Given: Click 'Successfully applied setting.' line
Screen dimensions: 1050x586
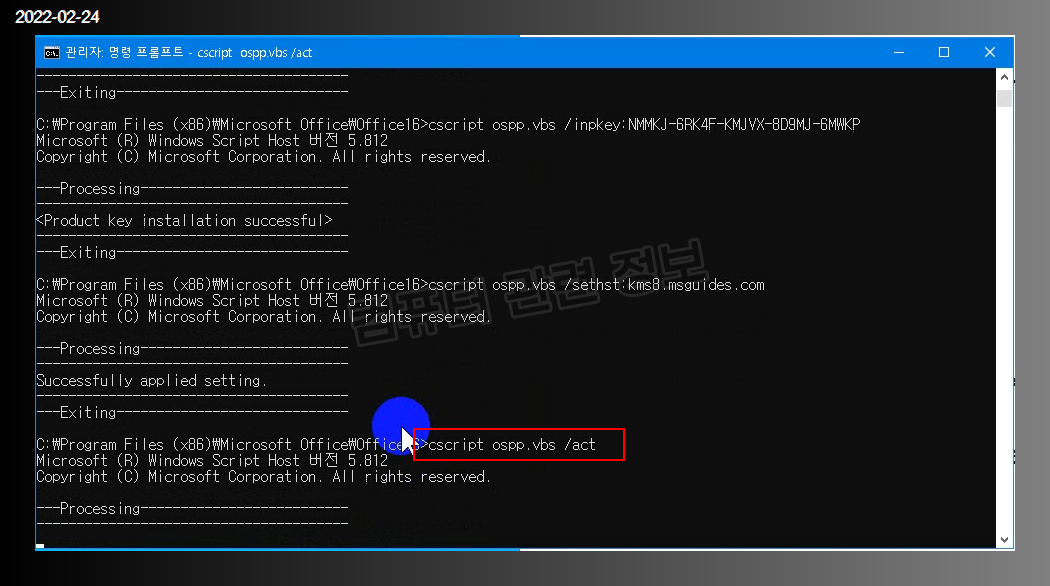Looking at the screenshot, I should 151,380.
